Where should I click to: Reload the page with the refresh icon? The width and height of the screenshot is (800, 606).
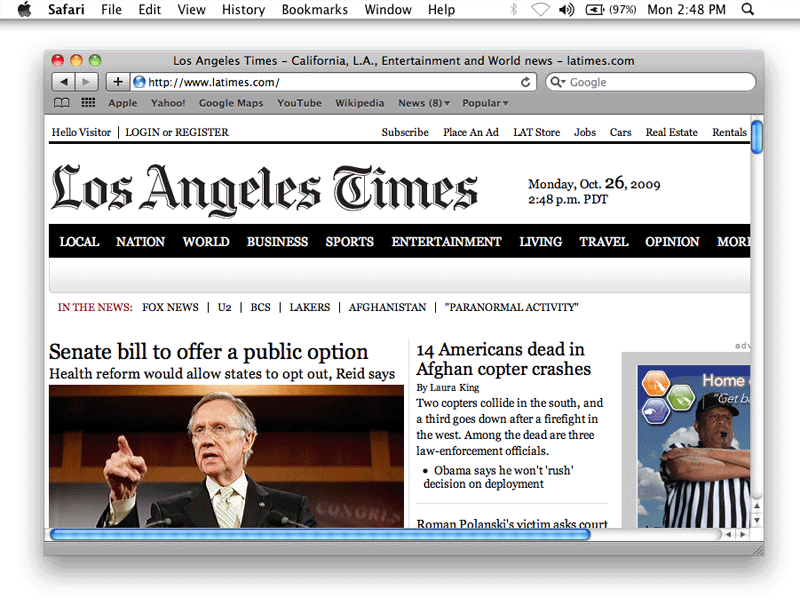click(x=526, y=82)
